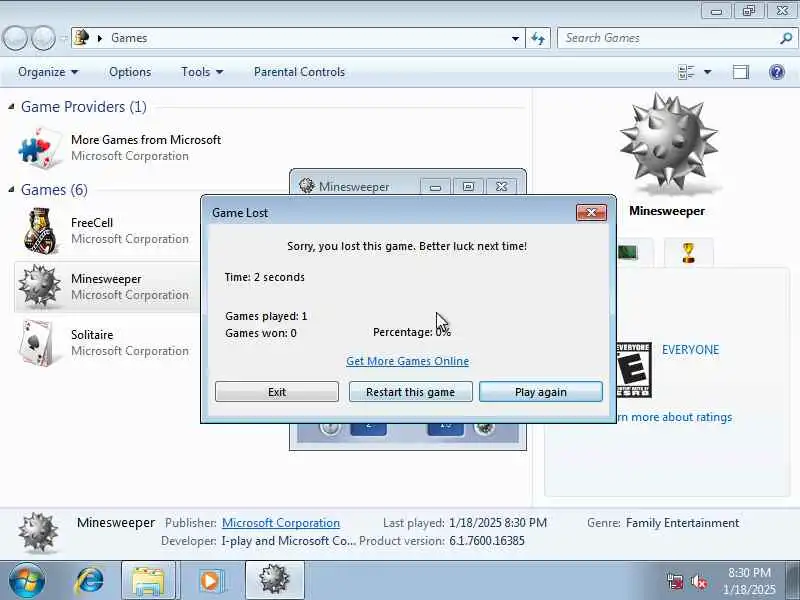Screen dimensions: 800x600
Task: Click the taskbar clock showing 8:30 PM
Action: click(749, 581)
